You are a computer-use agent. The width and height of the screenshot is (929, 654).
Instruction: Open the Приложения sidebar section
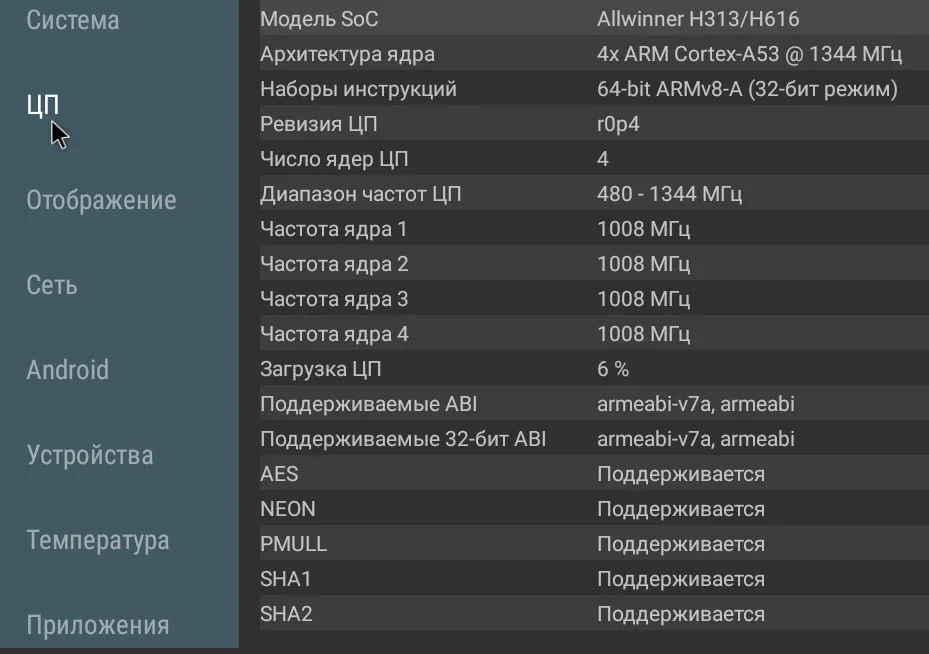97,626
